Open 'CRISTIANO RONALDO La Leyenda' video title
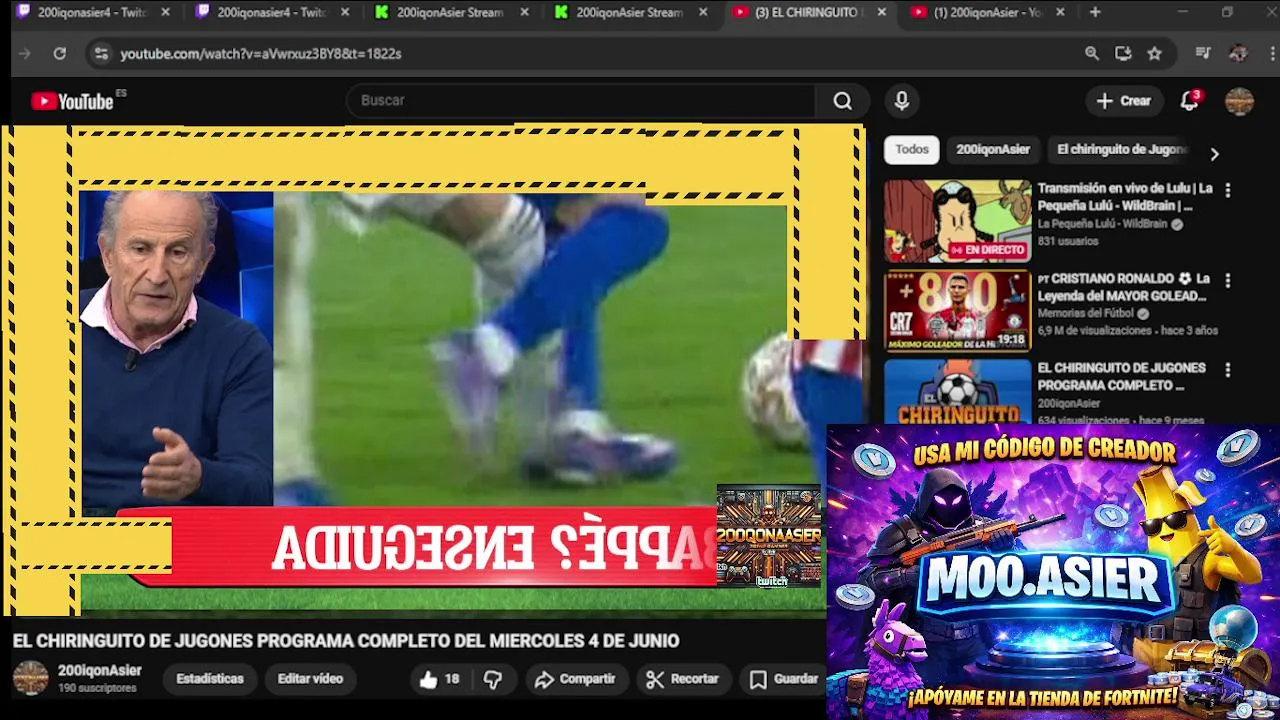This screenshot has height=720, width=1280. point(1124,287)
